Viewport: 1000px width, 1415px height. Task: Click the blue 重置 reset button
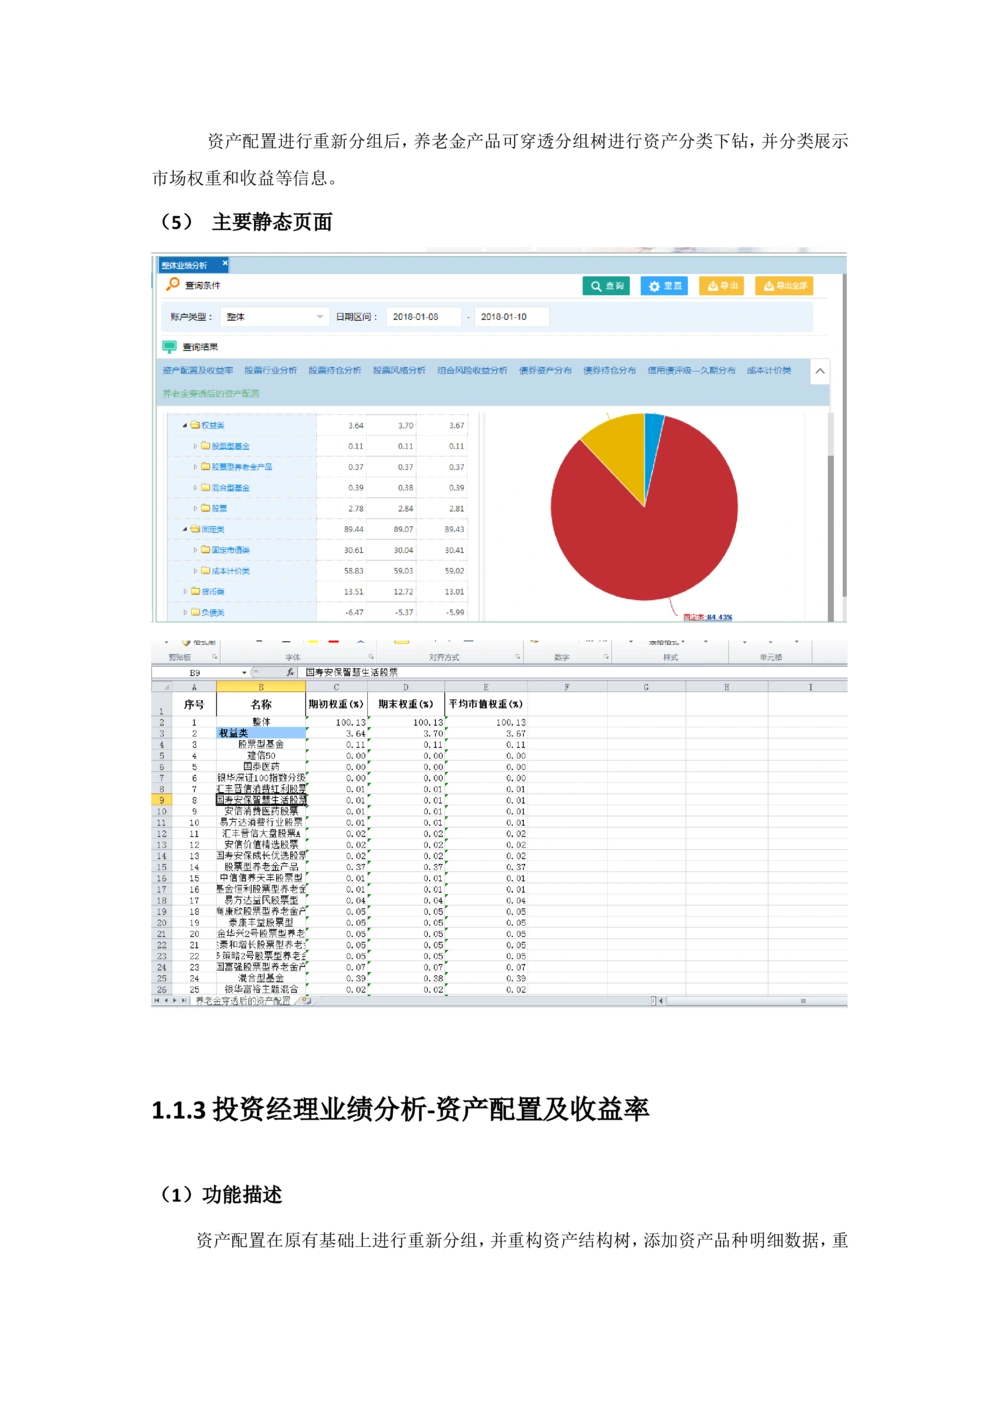[664, 286]
